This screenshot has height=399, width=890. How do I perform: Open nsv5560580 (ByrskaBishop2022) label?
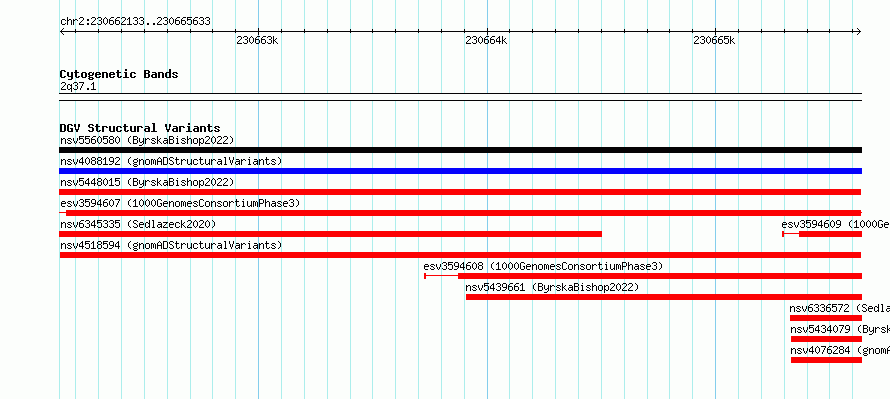pyautogui.click(x=147, y=140)
